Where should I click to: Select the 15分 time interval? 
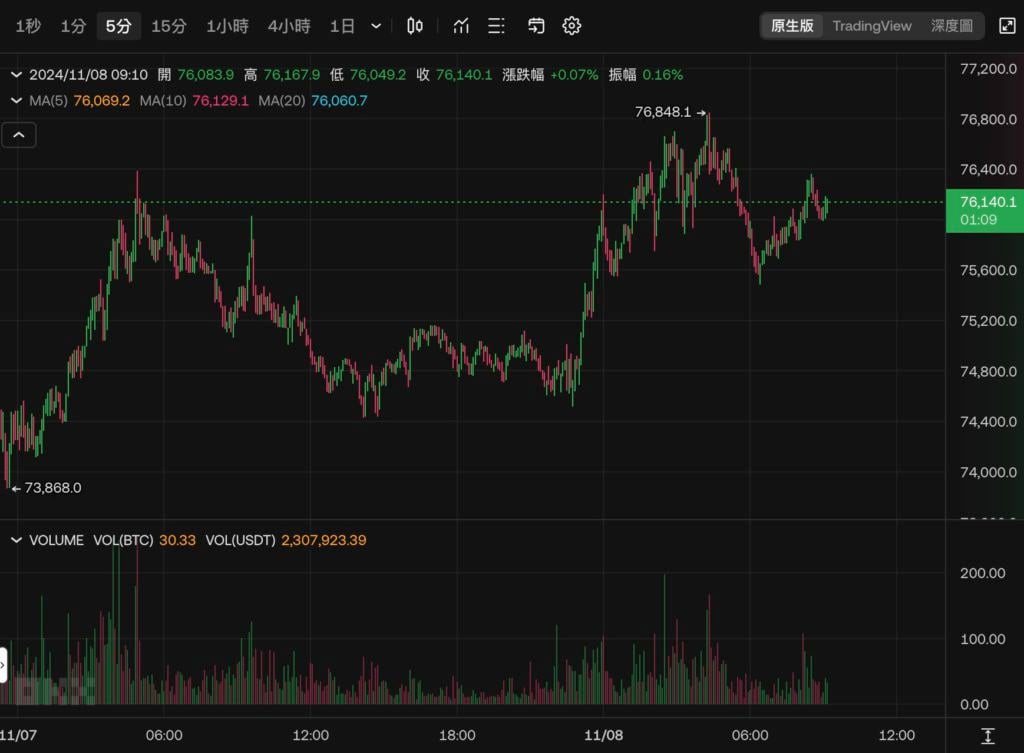169,26
